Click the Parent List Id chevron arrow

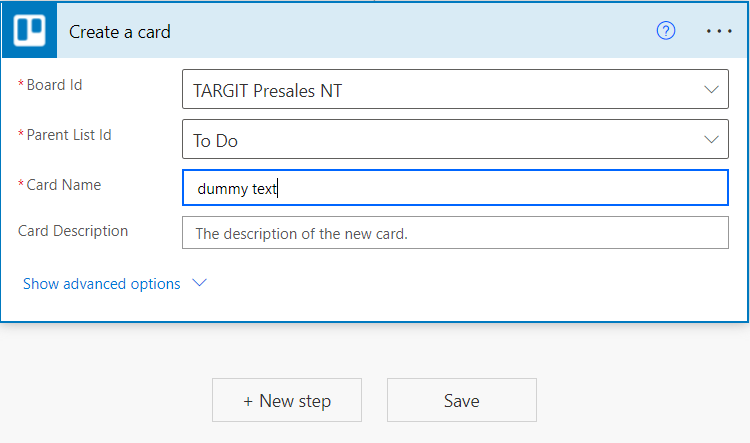[x=711, y=139]
